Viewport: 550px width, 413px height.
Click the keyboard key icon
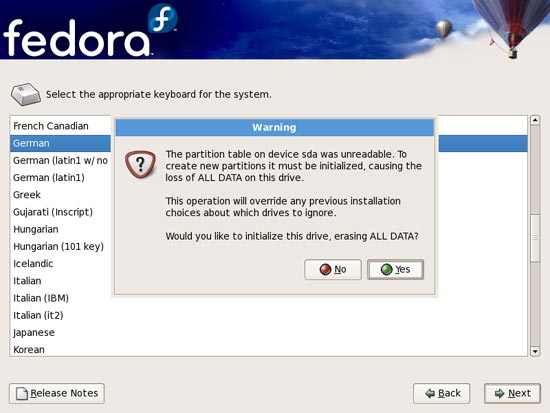(26, 94)
